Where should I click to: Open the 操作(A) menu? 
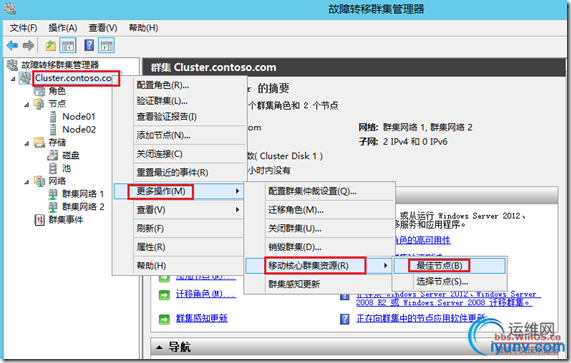point(63,28)
